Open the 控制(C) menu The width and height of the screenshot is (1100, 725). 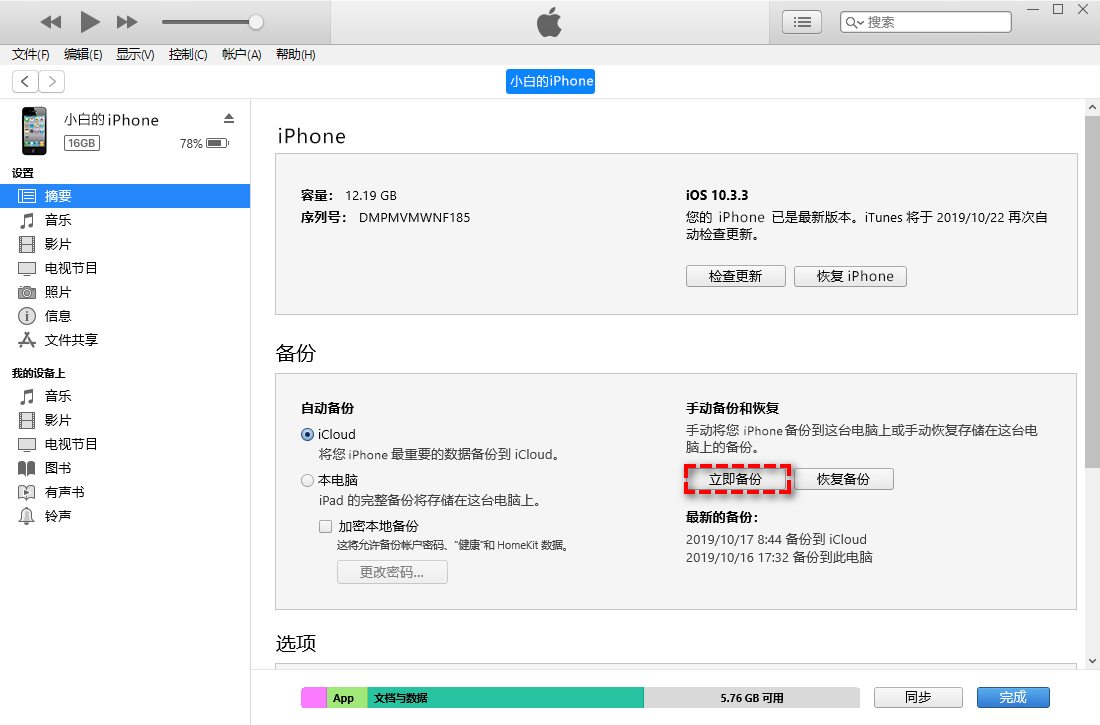[188, 55]
